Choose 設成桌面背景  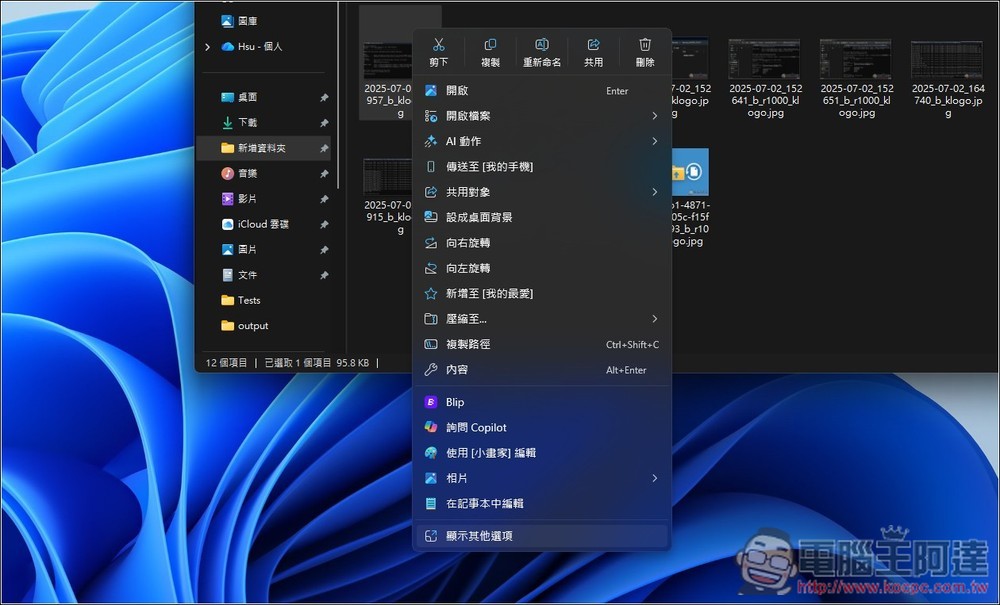click(541, 217)
